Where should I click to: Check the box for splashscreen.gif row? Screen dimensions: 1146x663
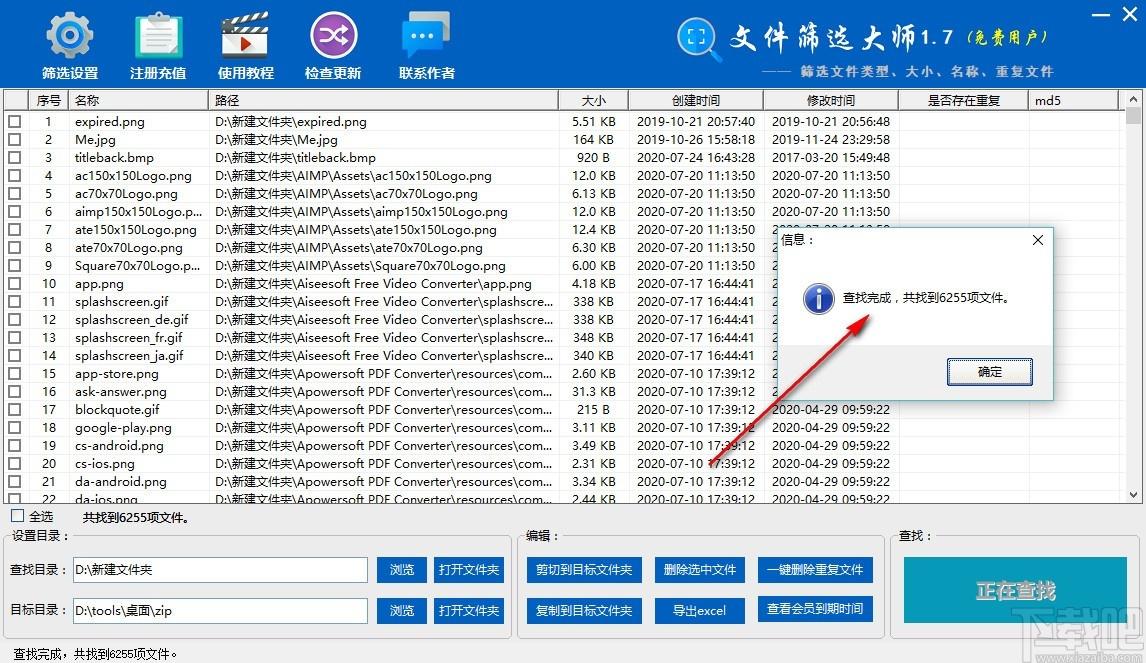(x=15, y=301)
